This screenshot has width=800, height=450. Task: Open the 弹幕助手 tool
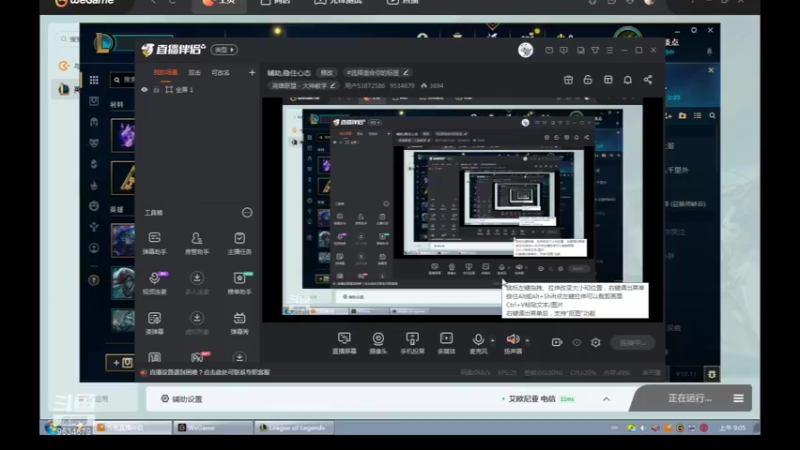[154, 243]
